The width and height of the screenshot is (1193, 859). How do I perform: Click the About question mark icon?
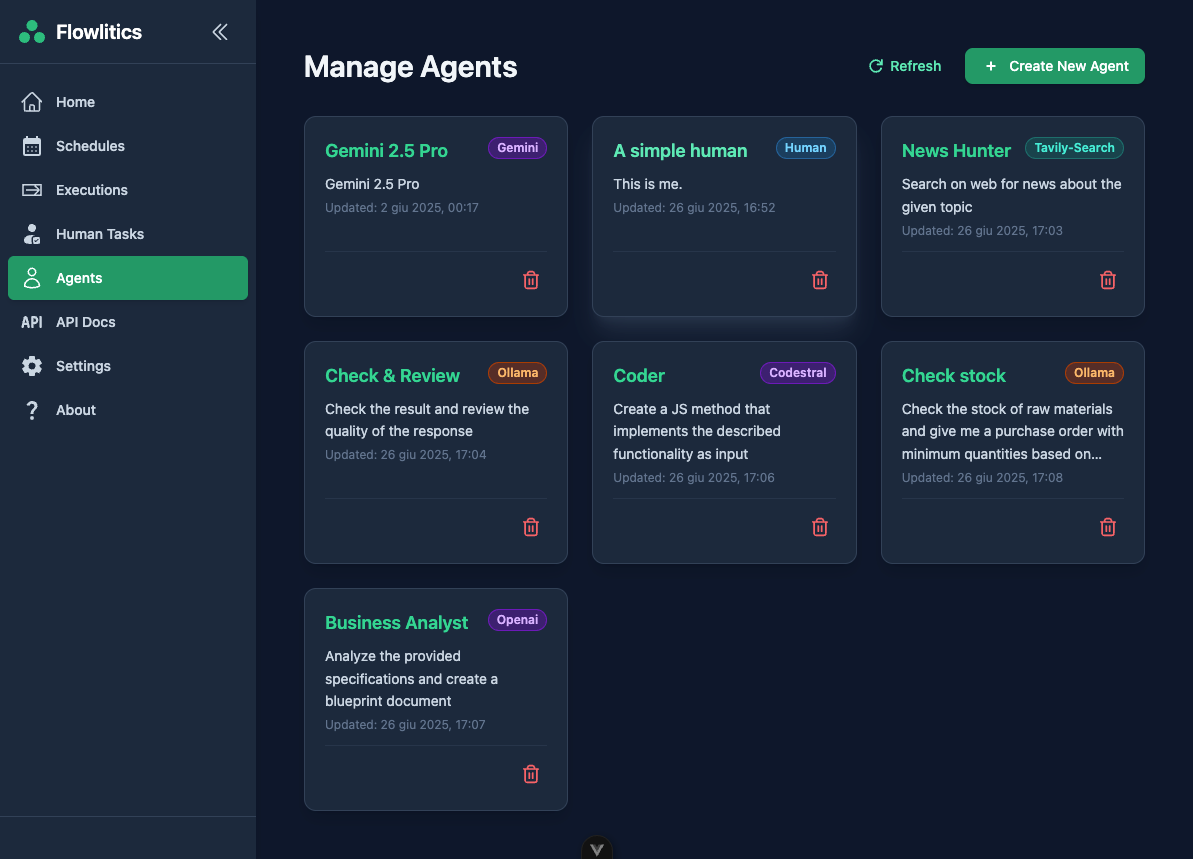[x=32, y=410]
